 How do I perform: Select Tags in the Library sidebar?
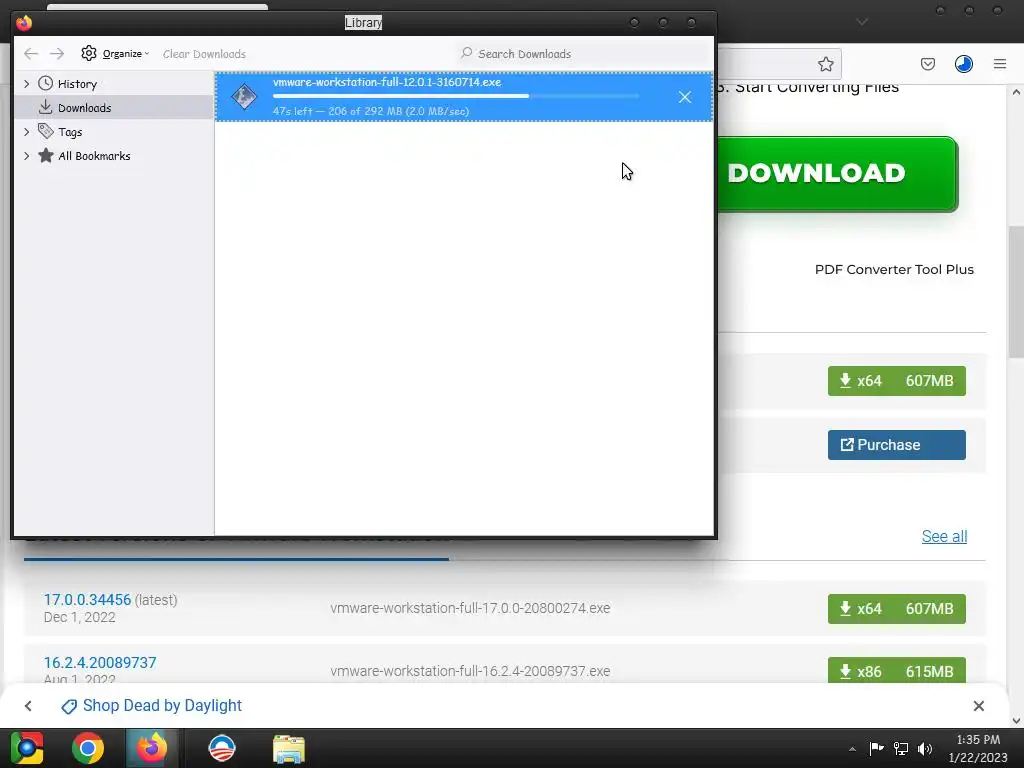(70, 132)
